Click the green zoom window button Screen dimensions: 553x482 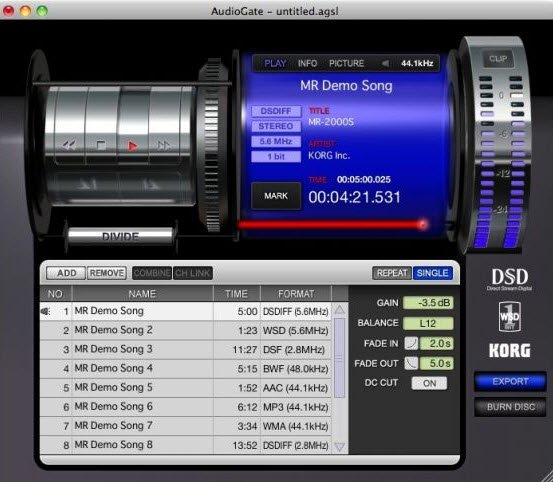(42, 11)
